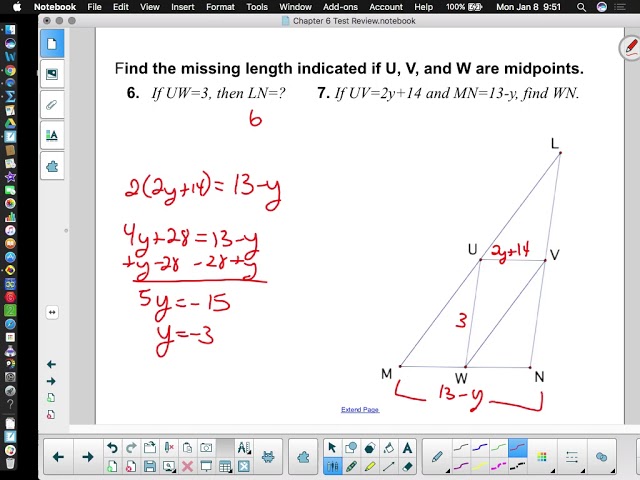Viewport: 640px width, 480px height.
Task: Open the File menu
Action: 94,7
